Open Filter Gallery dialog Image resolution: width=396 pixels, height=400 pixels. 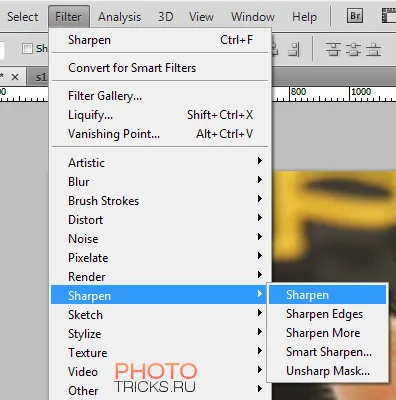(160, 96)
